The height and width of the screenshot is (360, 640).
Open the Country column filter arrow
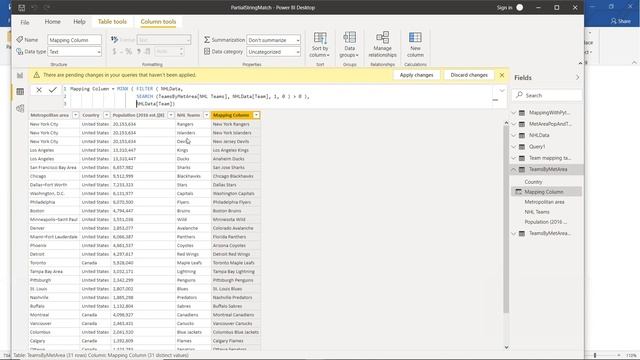click(107, 115)
